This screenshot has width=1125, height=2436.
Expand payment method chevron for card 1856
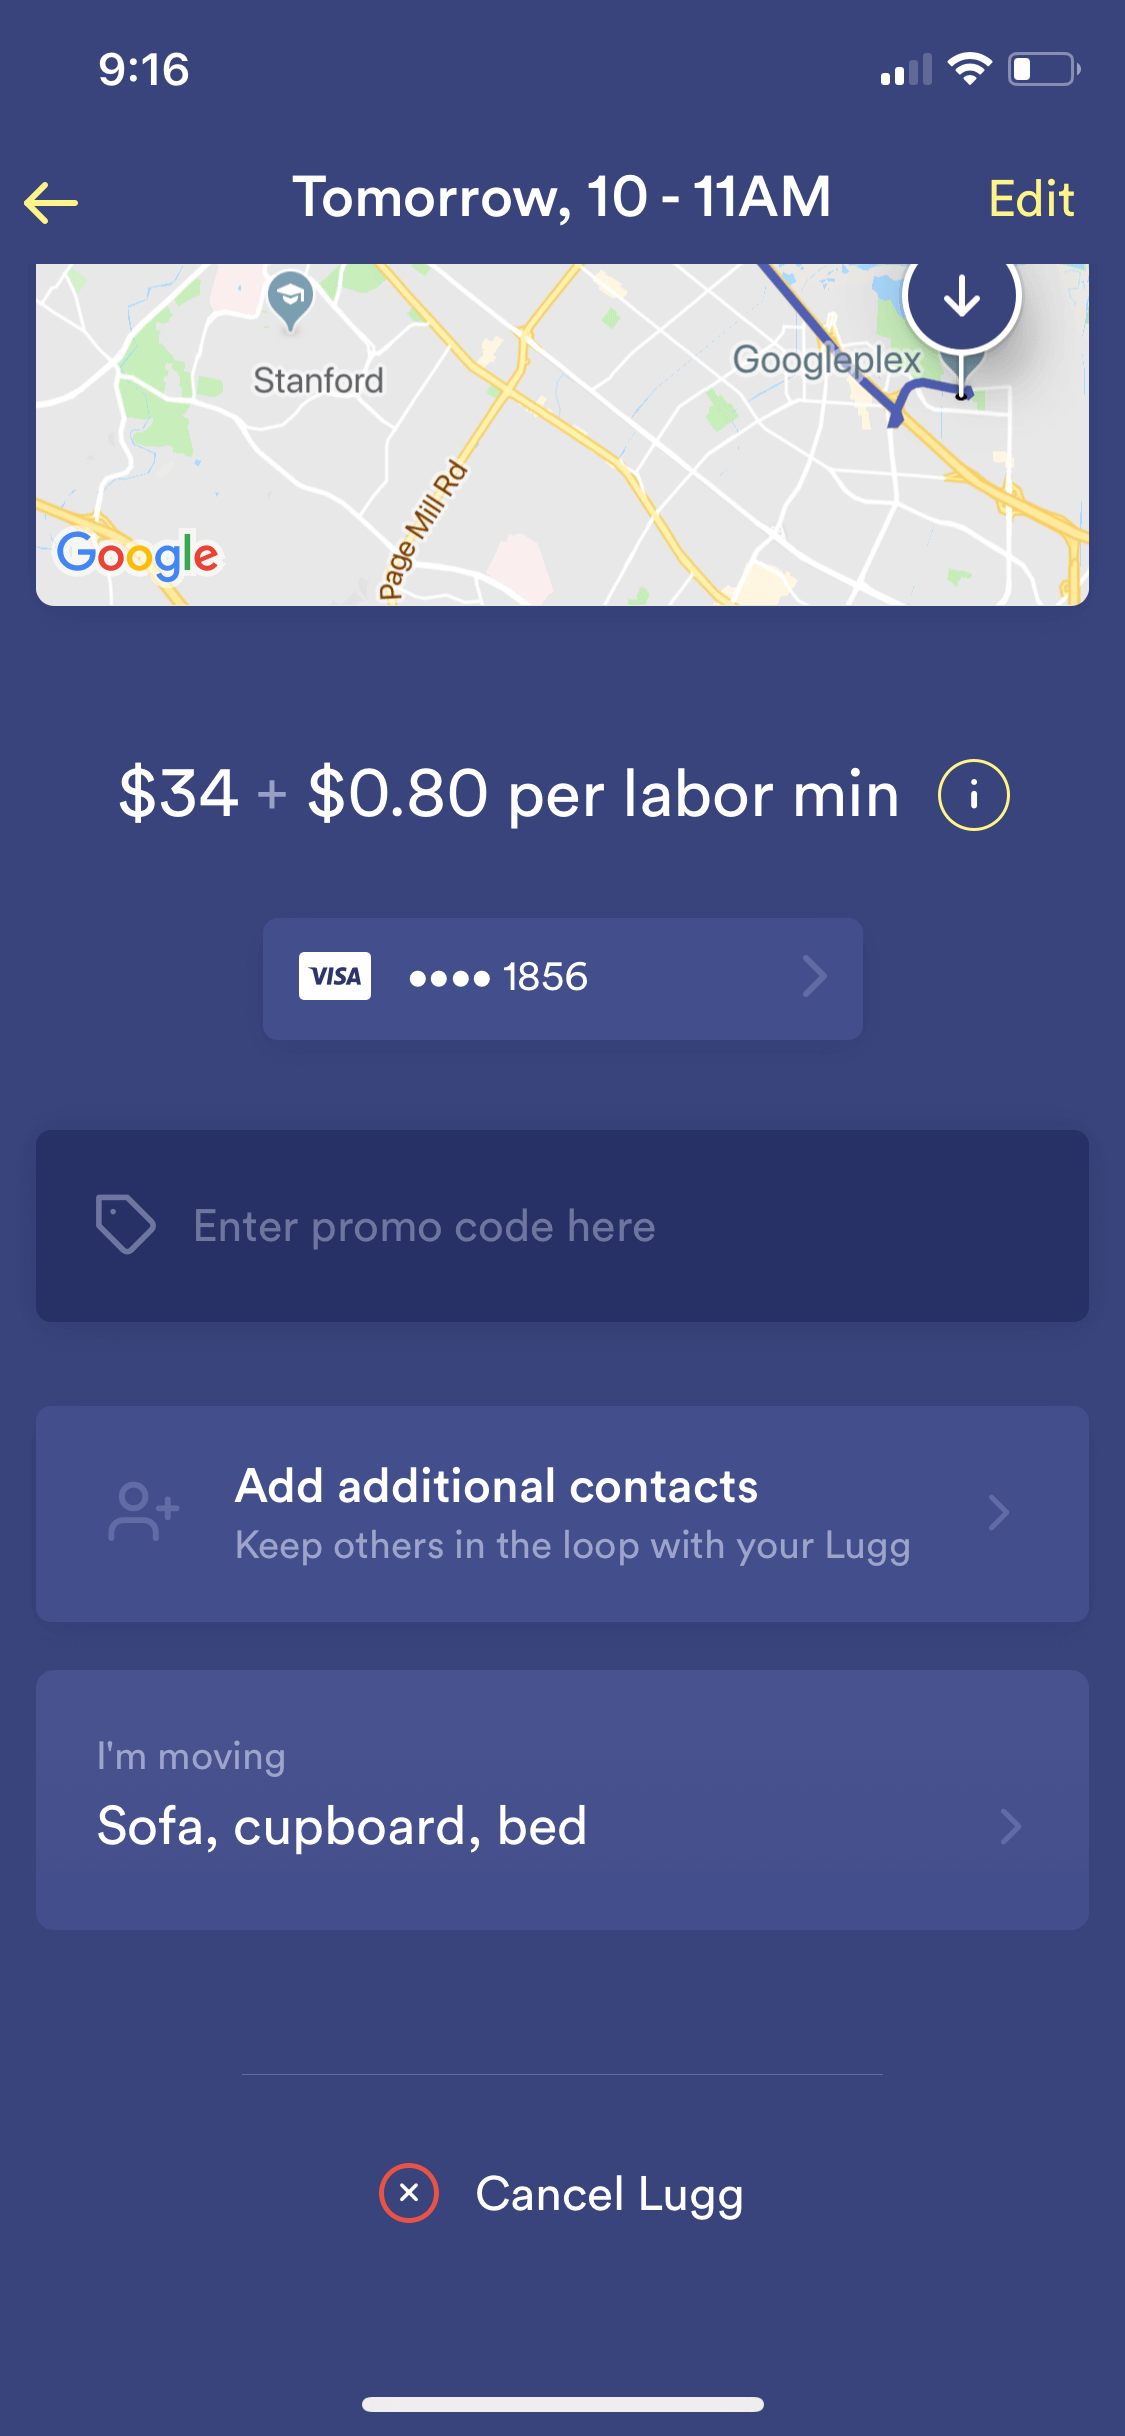point(815,976)
